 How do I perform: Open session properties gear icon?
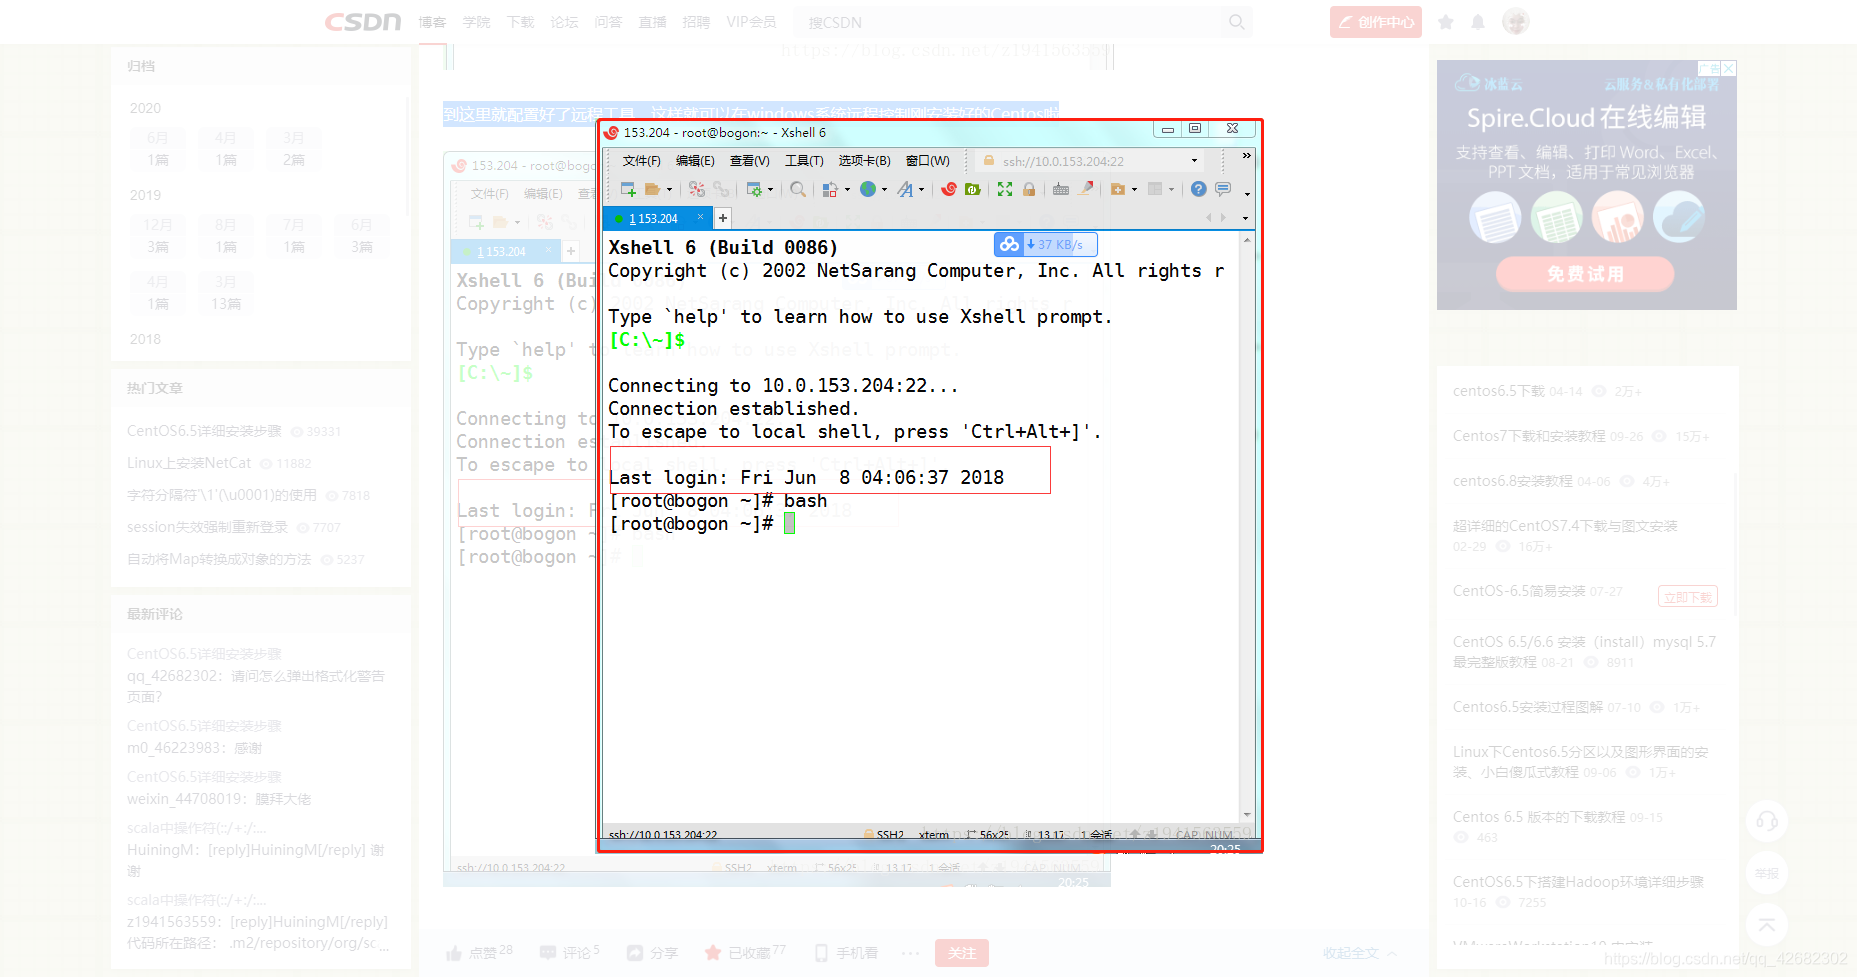tap(755, 189)
